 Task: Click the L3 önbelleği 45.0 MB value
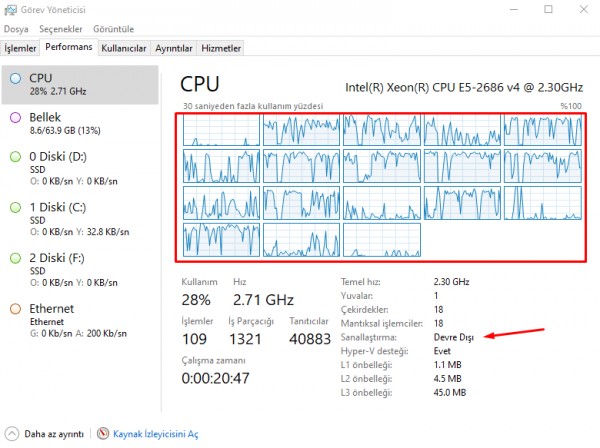coord(450,393)
